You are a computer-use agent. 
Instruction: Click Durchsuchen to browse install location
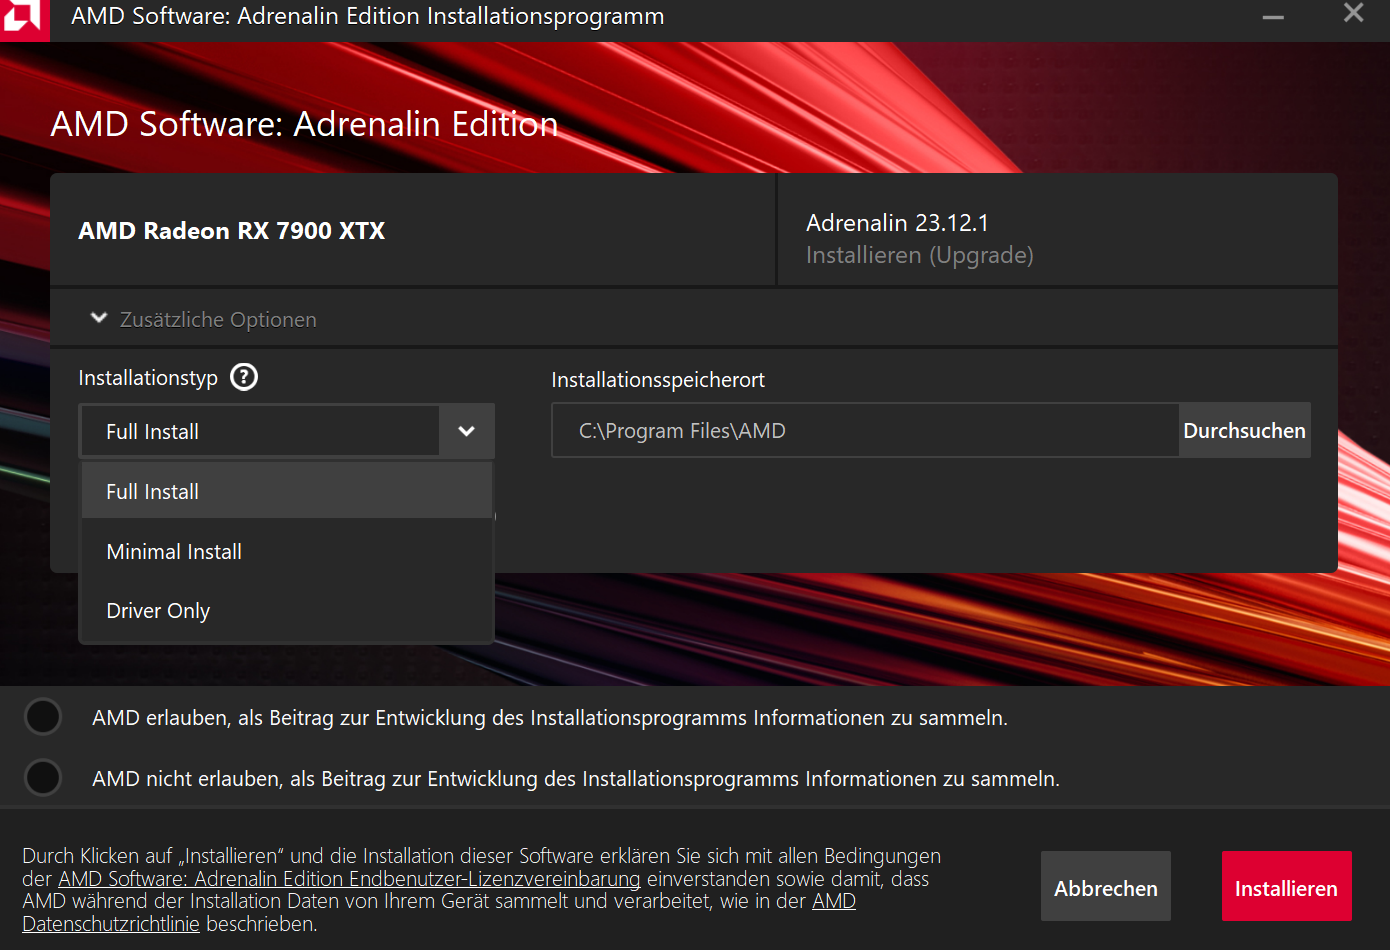click(x=1244, y=430)
